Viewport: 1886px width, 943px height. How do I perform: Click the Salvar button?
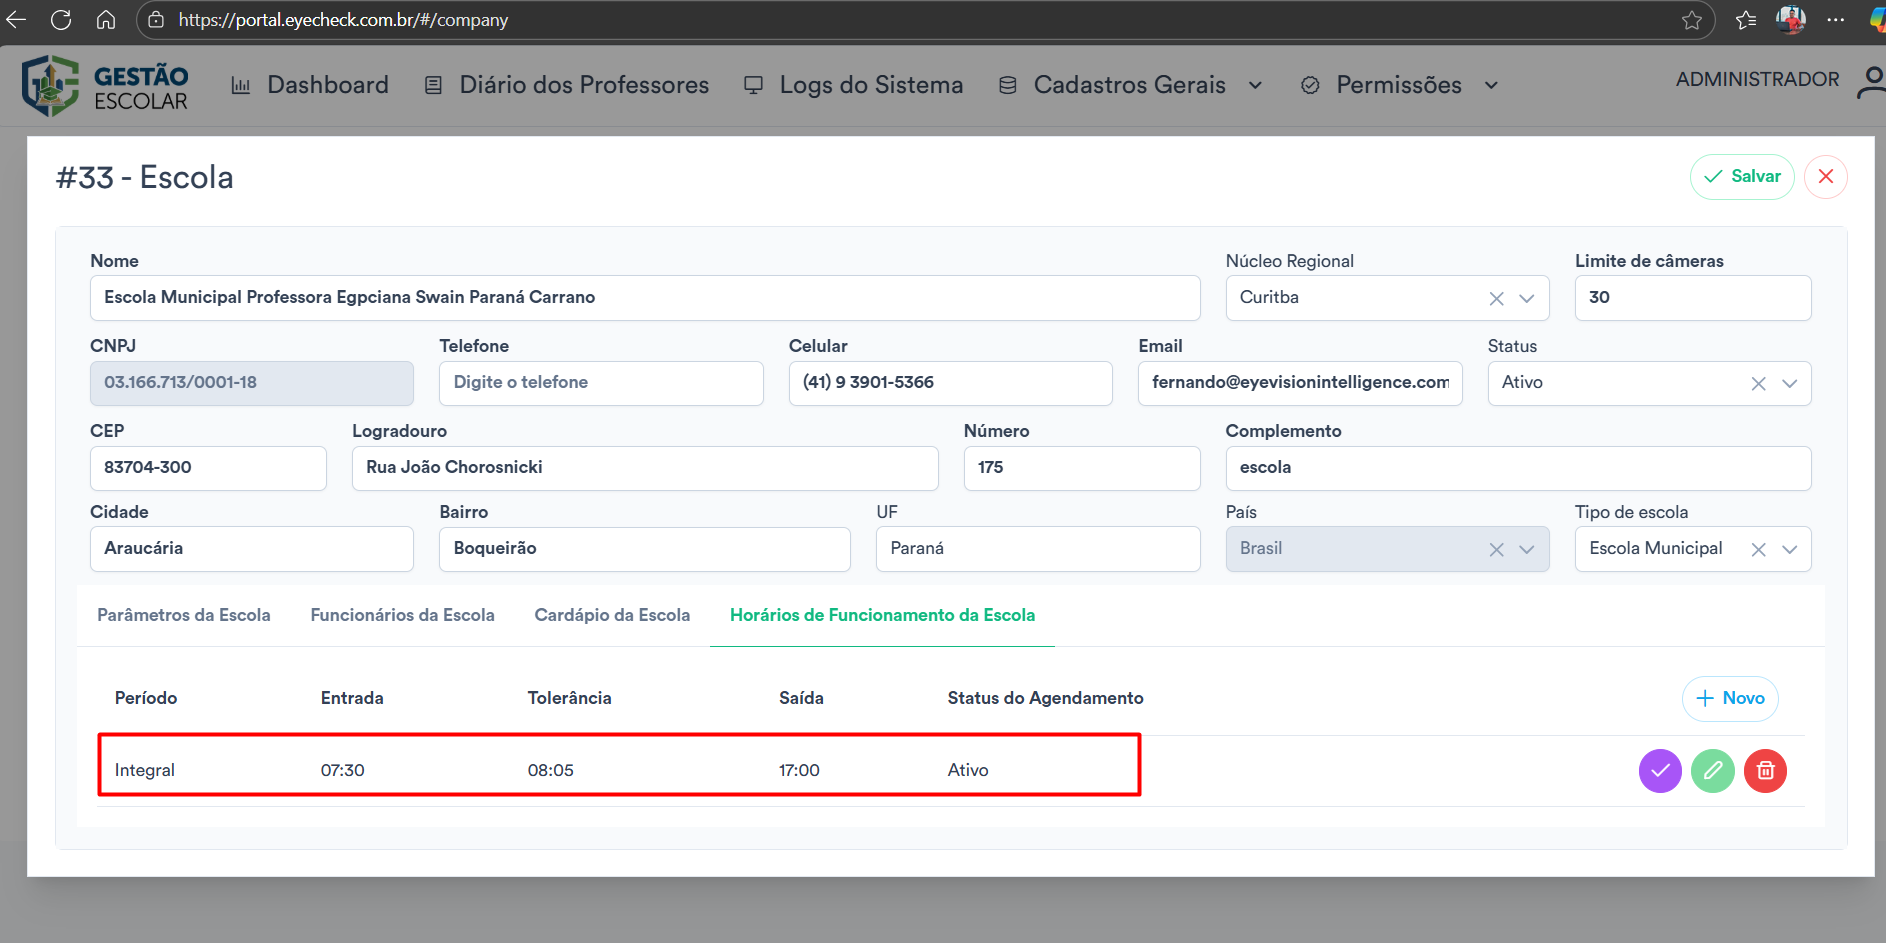coord(1741,177)
